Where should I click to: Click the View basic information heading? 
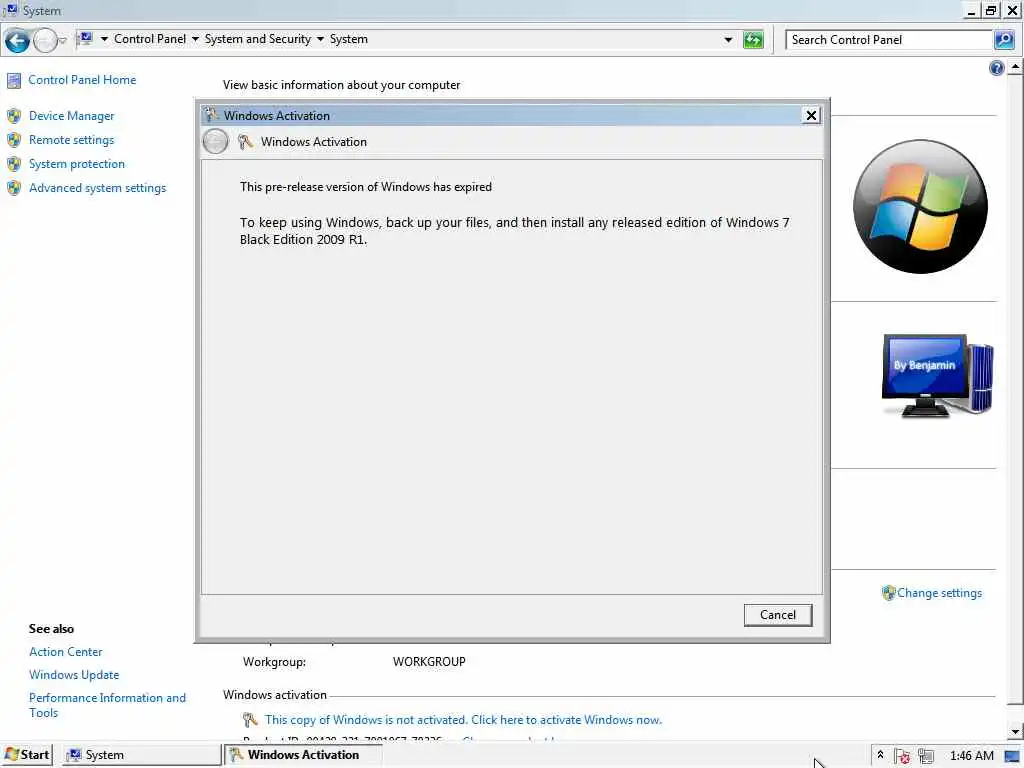click(341, 85)
